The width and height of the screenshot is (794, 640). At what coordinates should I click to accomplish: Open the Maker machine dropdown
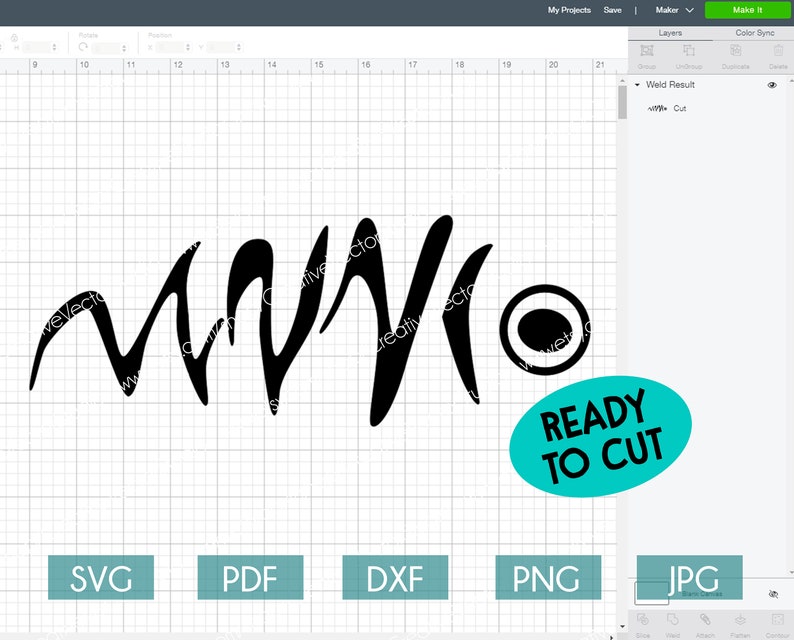pyautogui.click(x=674, y=10)
